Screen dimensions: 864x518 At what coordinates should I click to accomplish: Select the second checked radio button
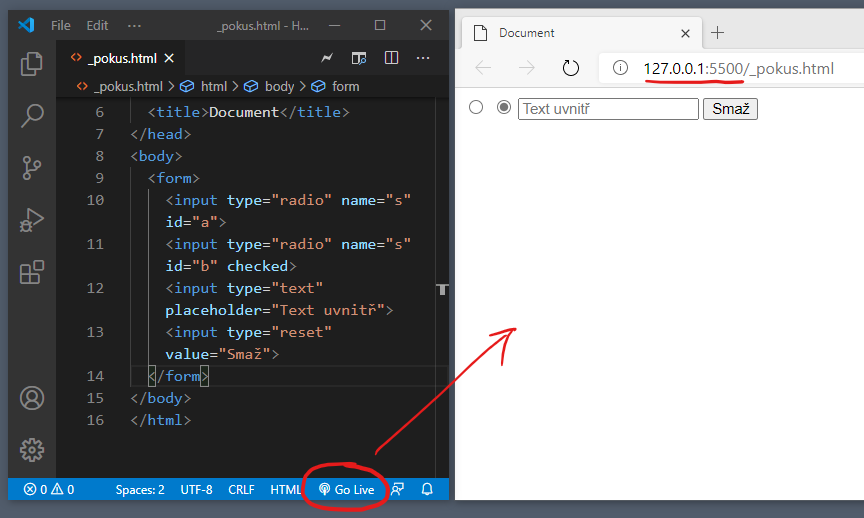pyautogui.click(x=504, y=107)
